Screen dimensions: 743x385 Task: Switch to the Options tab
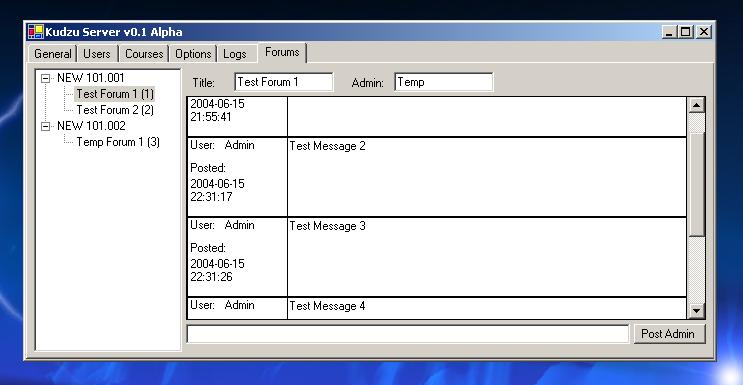click(x=193, y=54)
